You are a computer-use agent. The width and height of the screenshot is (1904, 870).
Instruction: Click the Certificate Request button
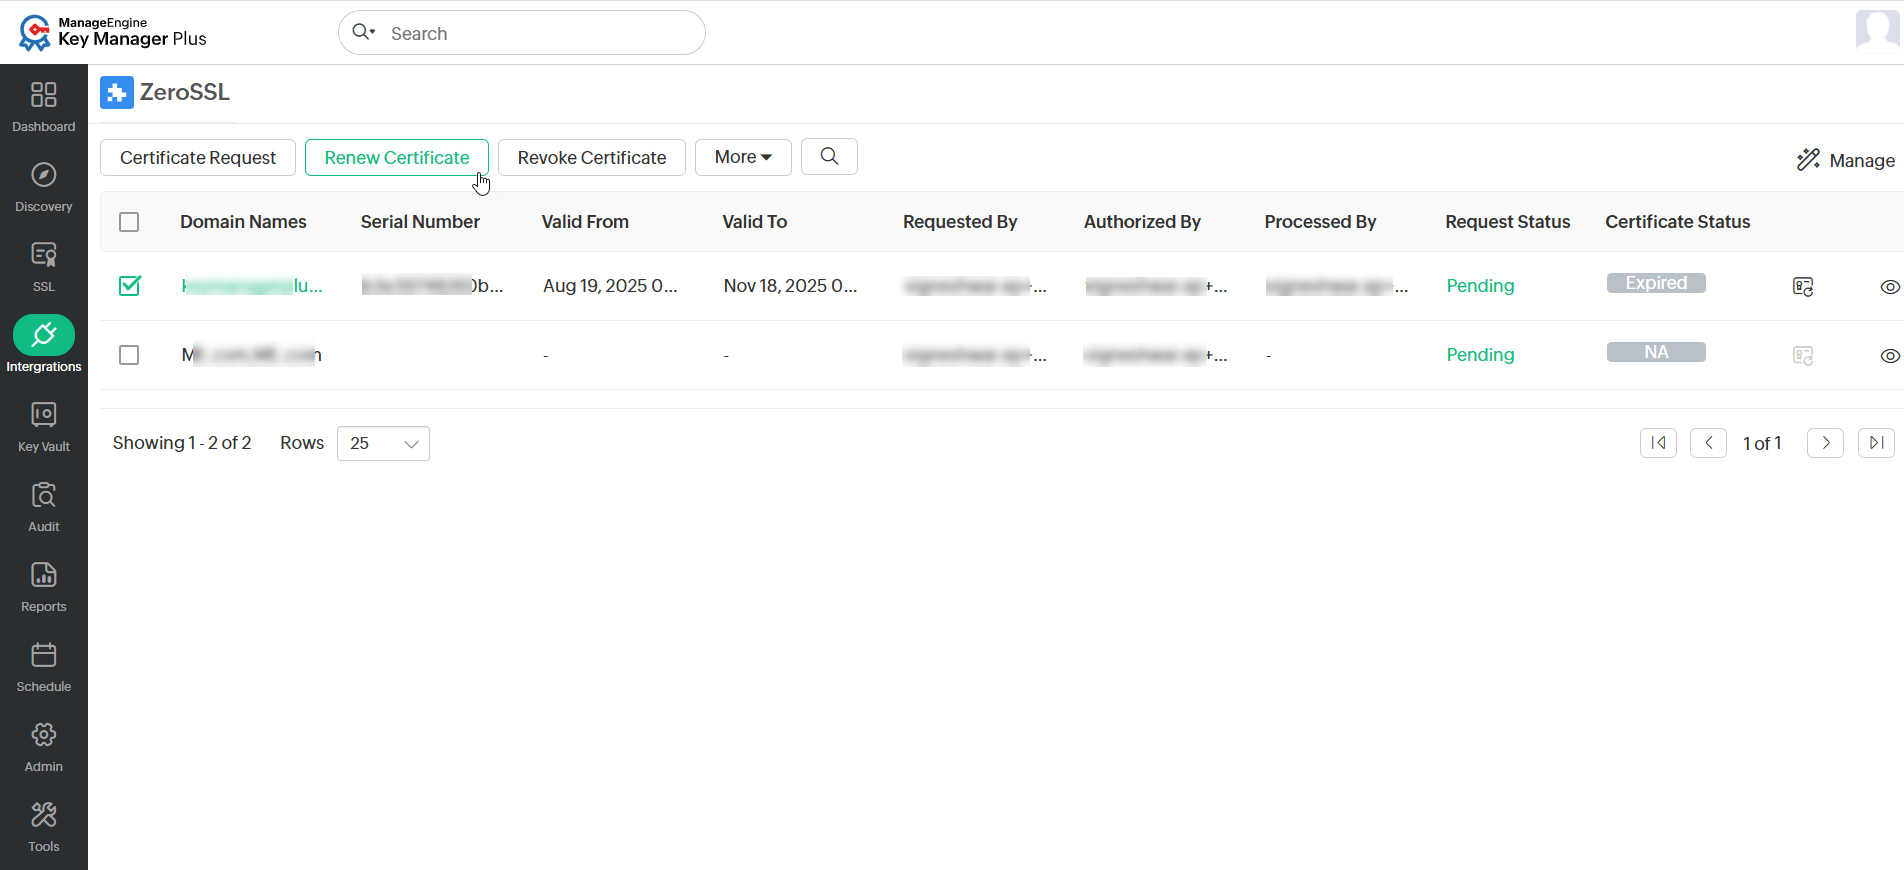click(x=198, y=157)
